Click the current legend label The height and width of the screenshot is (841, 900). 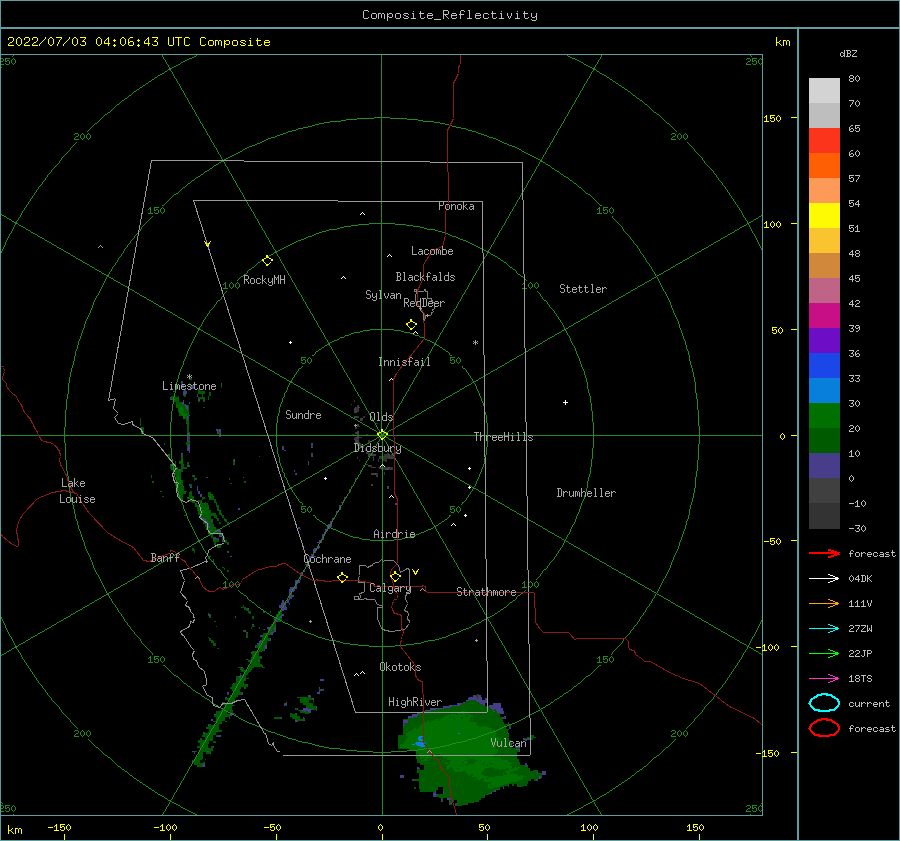tap(869, 703)
